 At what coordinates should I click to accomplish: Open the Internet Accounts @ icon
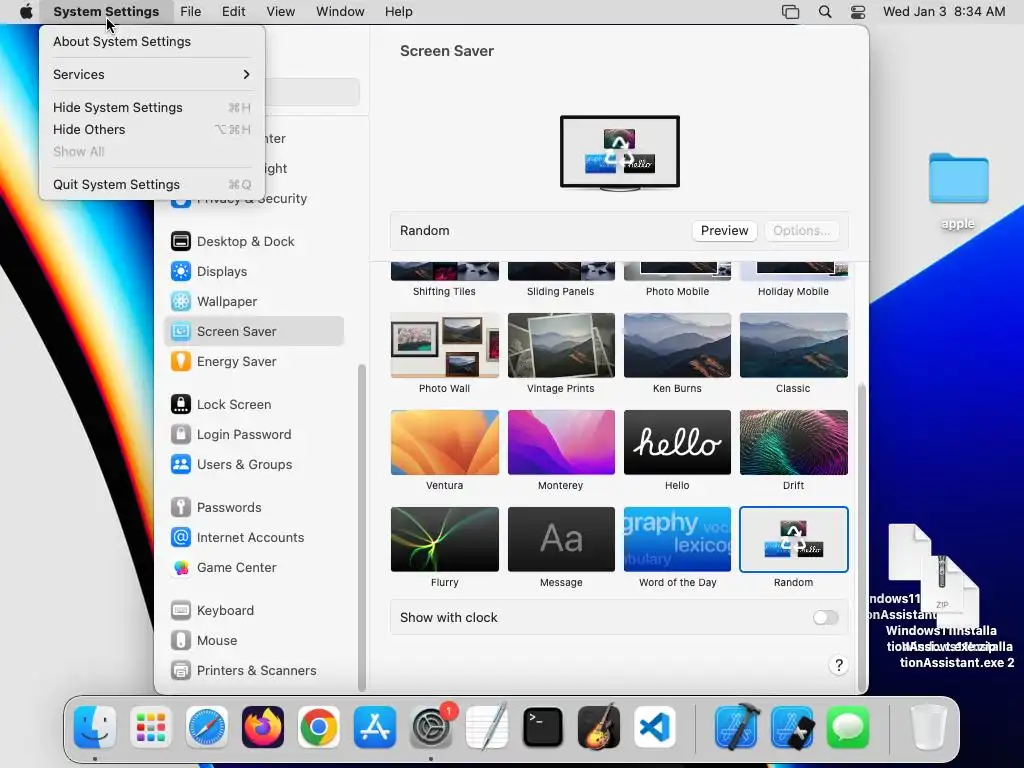(180, 537)
